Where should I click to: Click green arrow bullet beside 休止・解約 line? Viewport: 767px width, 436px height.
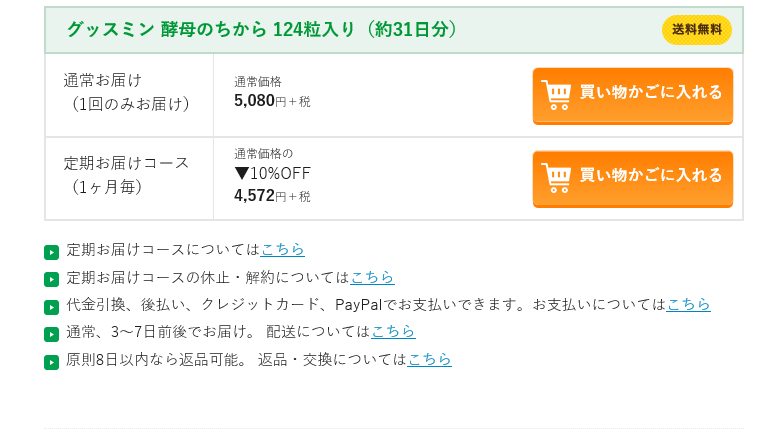(52, 279)
